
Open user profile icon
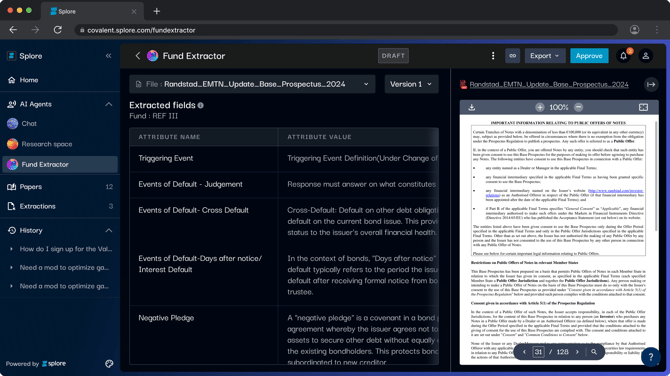click(646, 56)
